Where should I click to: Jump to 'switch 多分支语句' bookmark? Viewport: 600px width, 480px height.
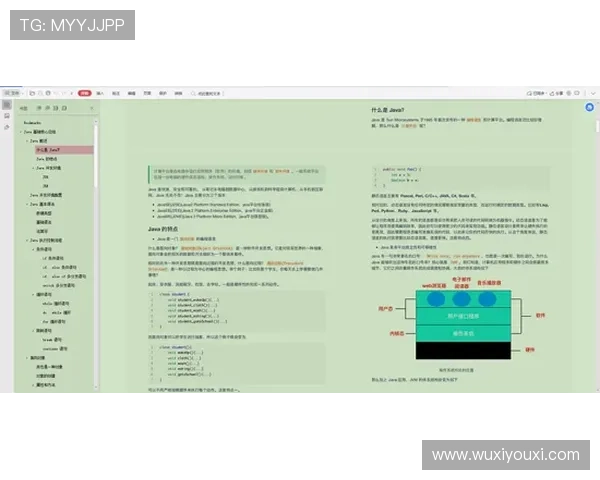click(59, 286)
